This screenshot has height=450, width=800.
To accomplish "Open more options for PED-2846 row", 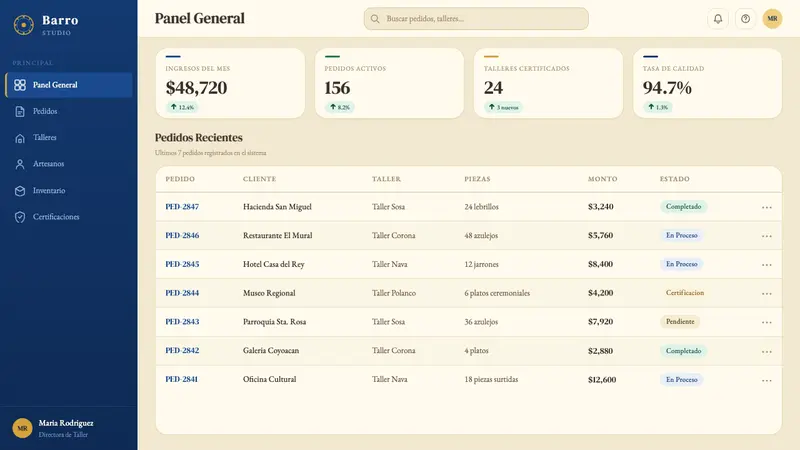I will (766, 236).
